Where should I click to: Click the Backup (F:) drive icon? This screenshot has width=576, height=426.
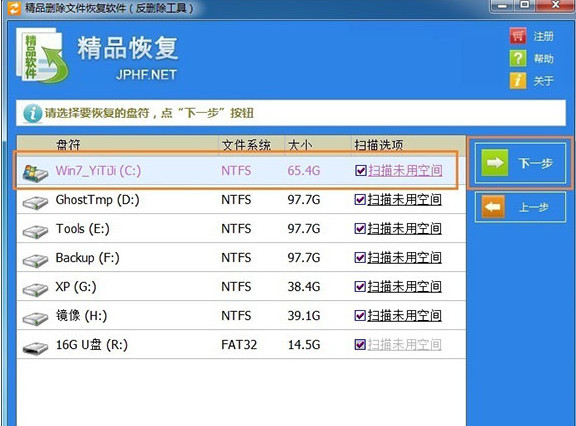click(x=35, y=260)
